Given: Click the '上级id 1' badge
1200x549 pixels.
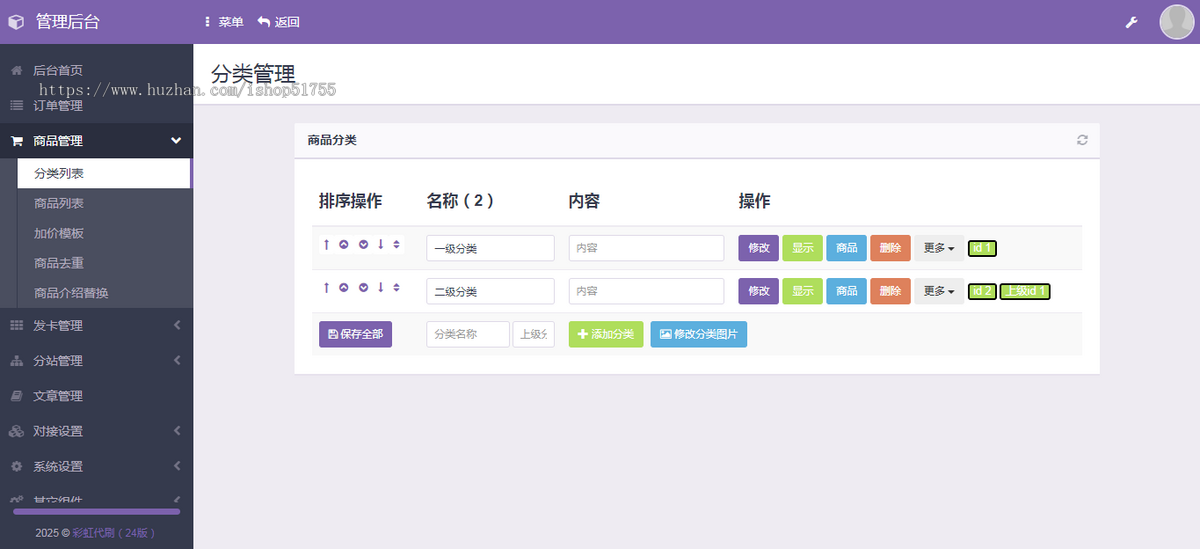Looking at the screenshot, I should click(x=1025, y=291).
